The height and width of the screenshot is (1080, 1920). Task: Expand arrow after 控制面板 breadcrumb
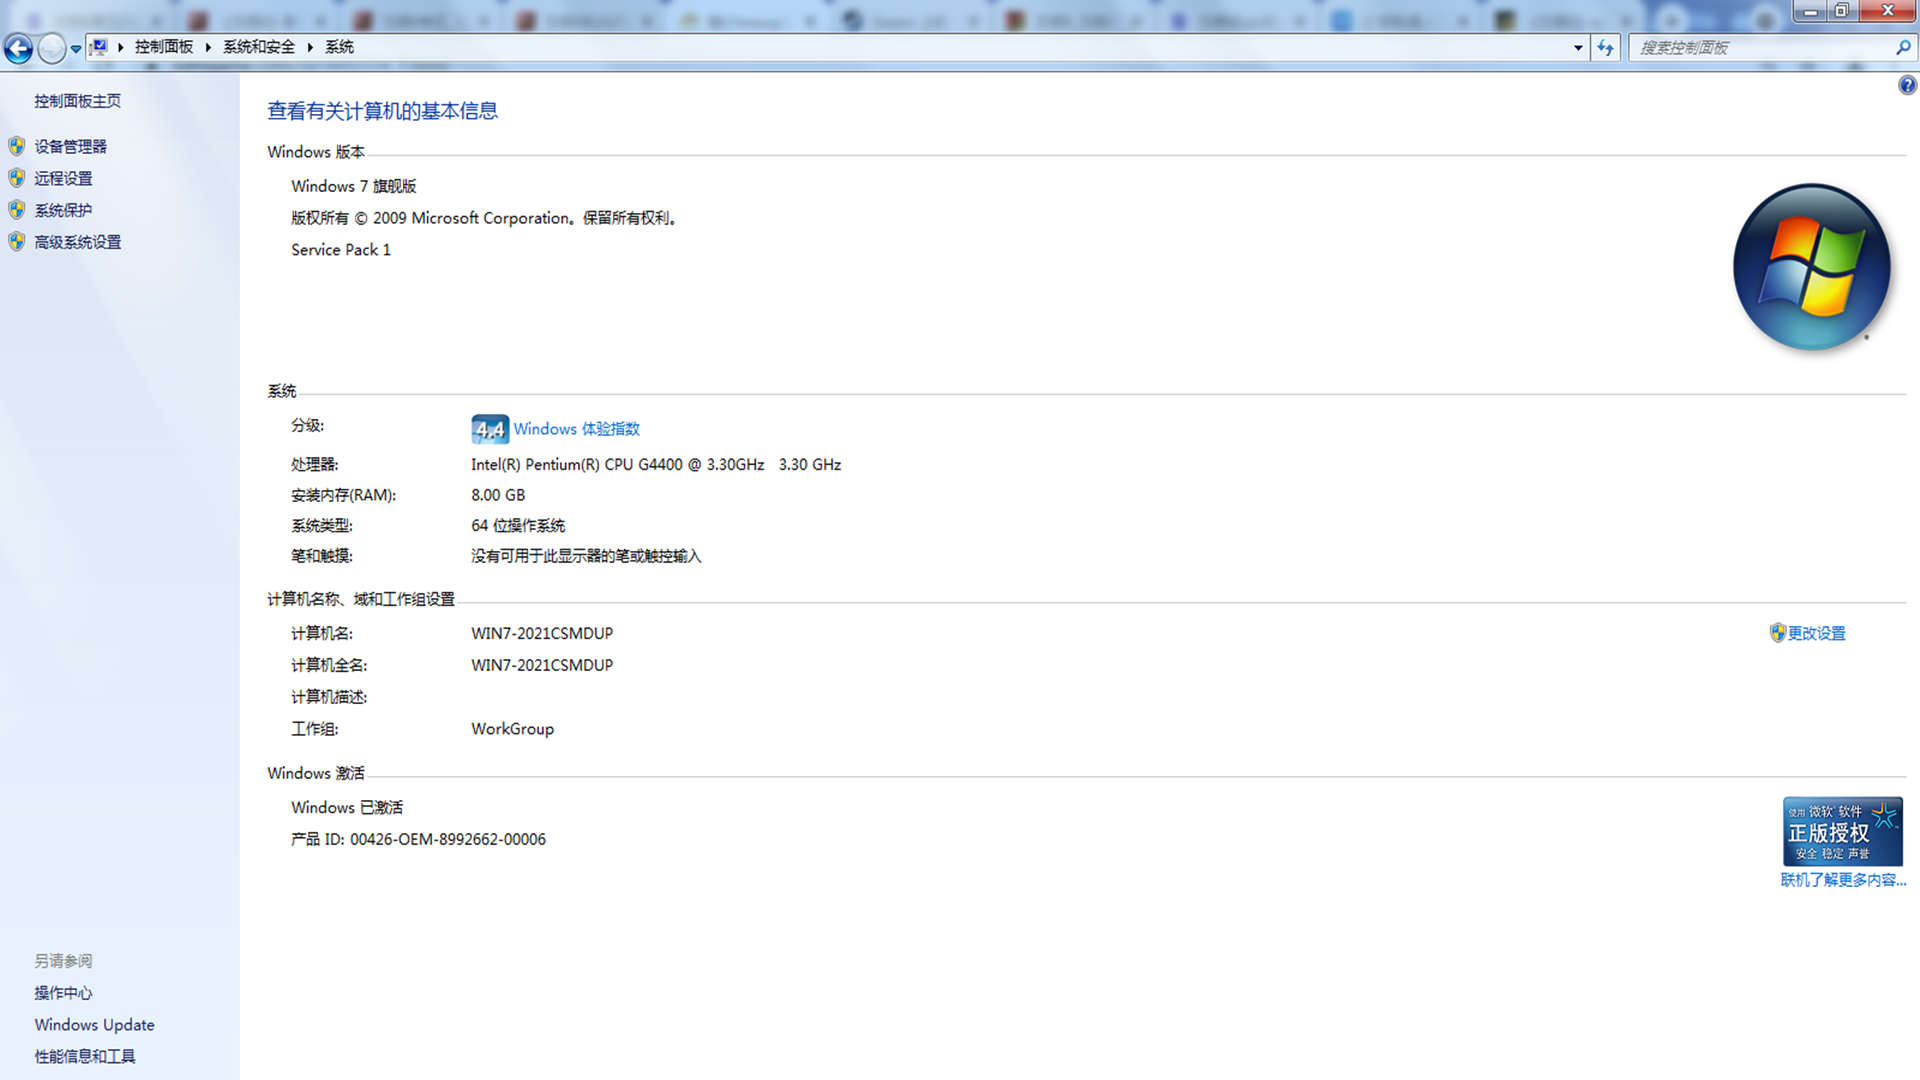[x=208, y=47]
